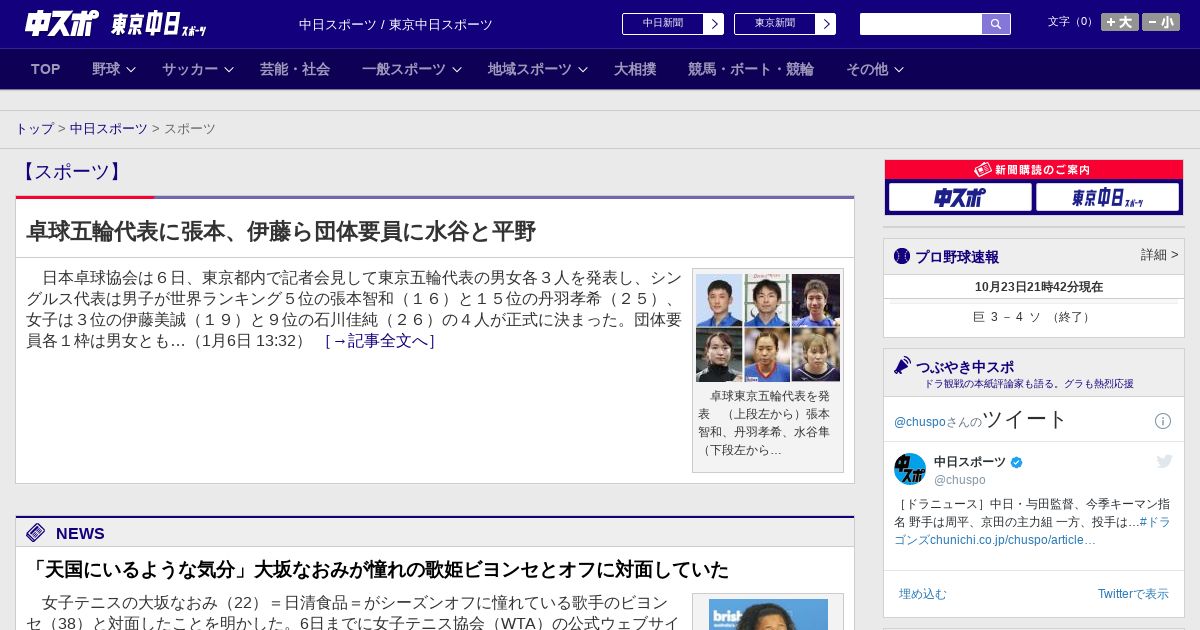Click the Tokyo Chunichi Sports header logo
Viewport: 1200px width, 630px height.
click(159, 24)
